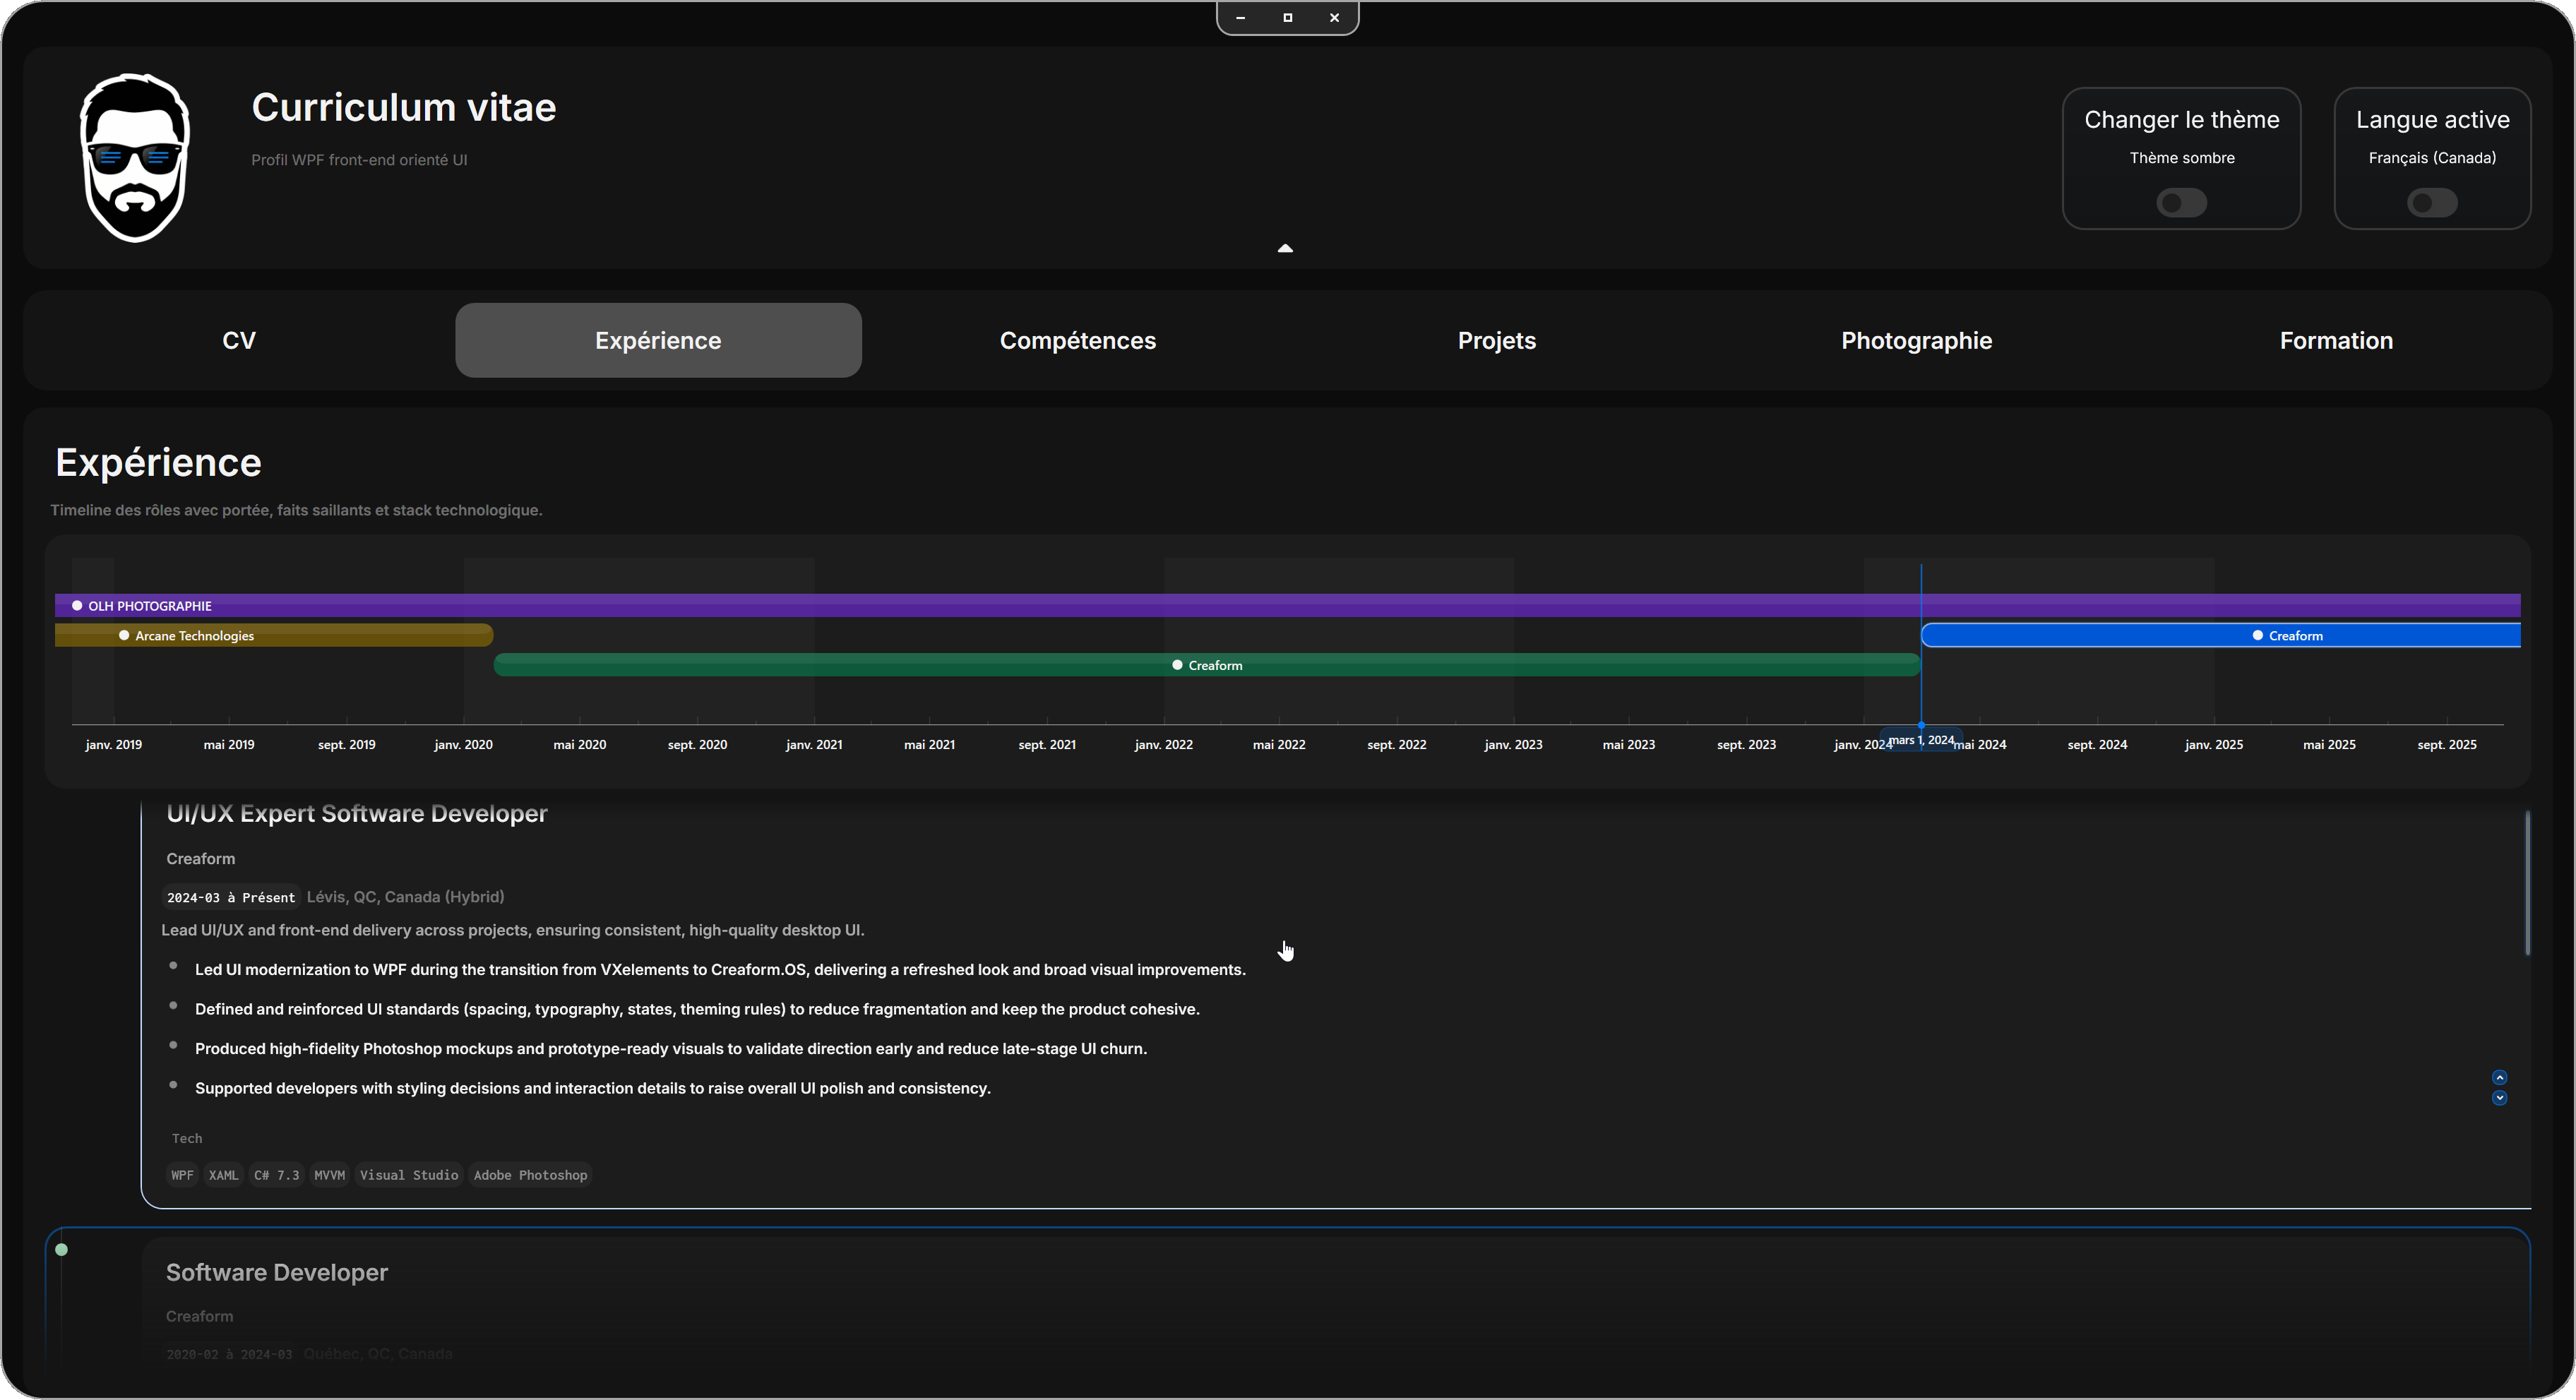This screenshot has width=2576, height=1400.
Task: Switch to the Photographie tab
Action: coord(1916,341)
